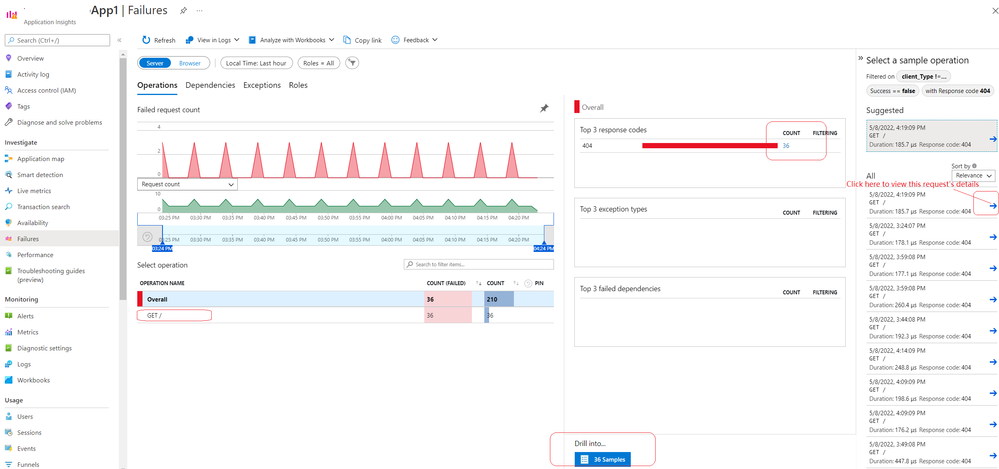Open Analyze with Workbooks dropdown

tap(292, 40)
